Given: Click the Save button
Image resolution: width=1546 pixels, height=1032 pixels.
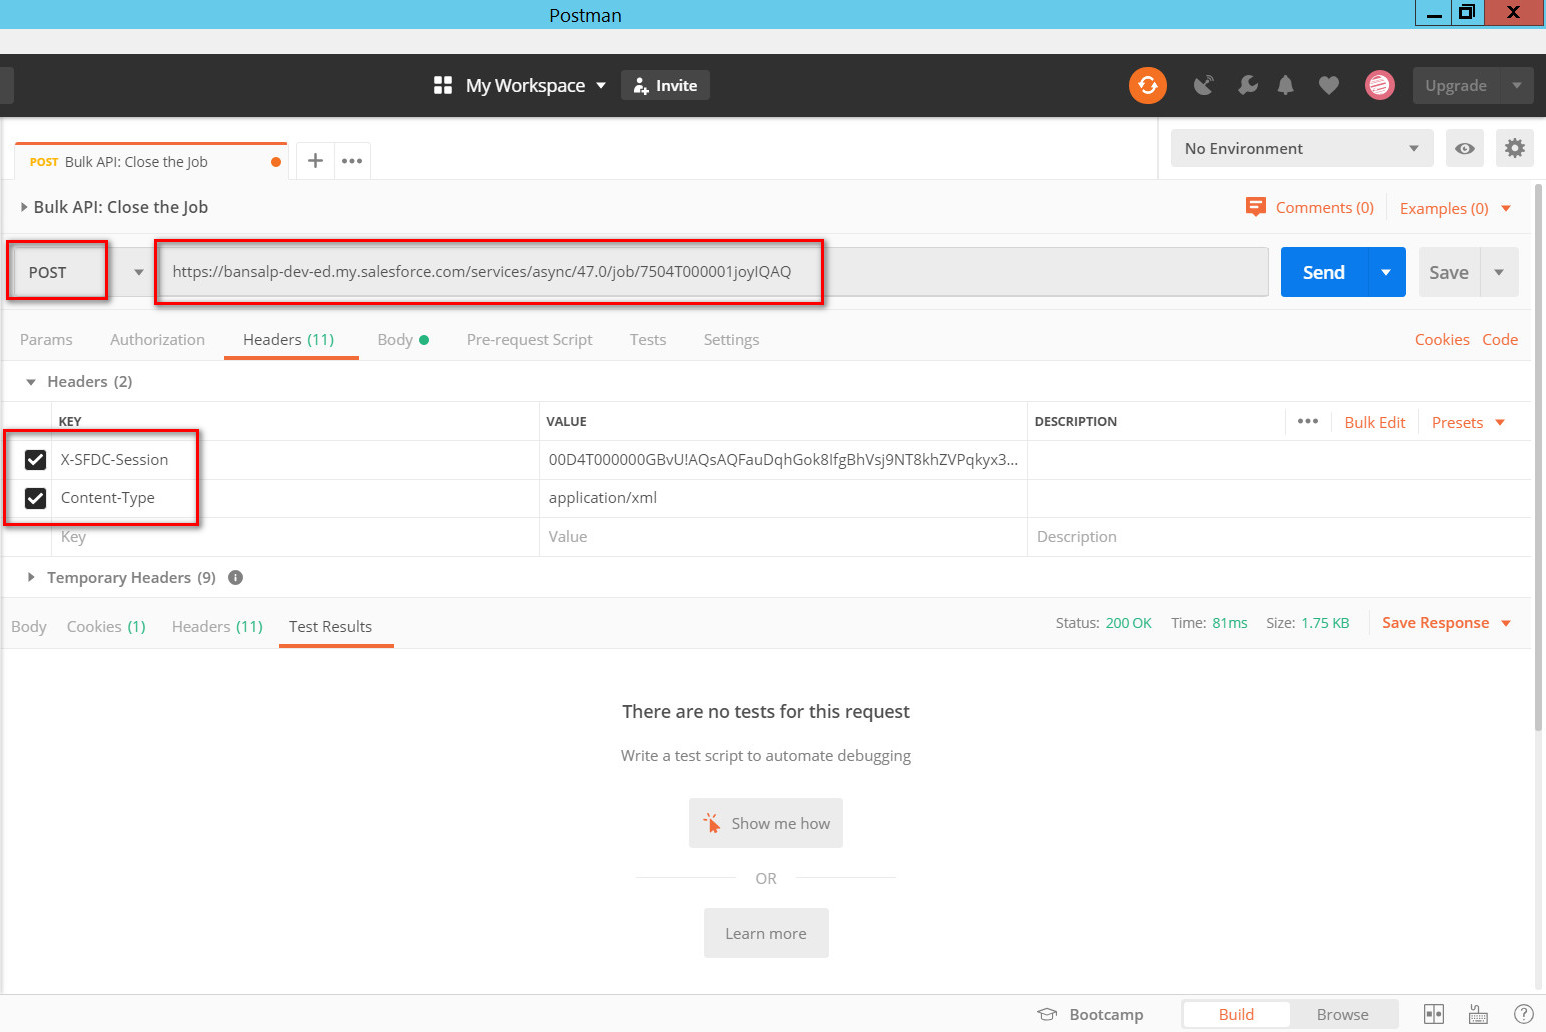Looking at the screenshot, I should (x=1449, y=272).
